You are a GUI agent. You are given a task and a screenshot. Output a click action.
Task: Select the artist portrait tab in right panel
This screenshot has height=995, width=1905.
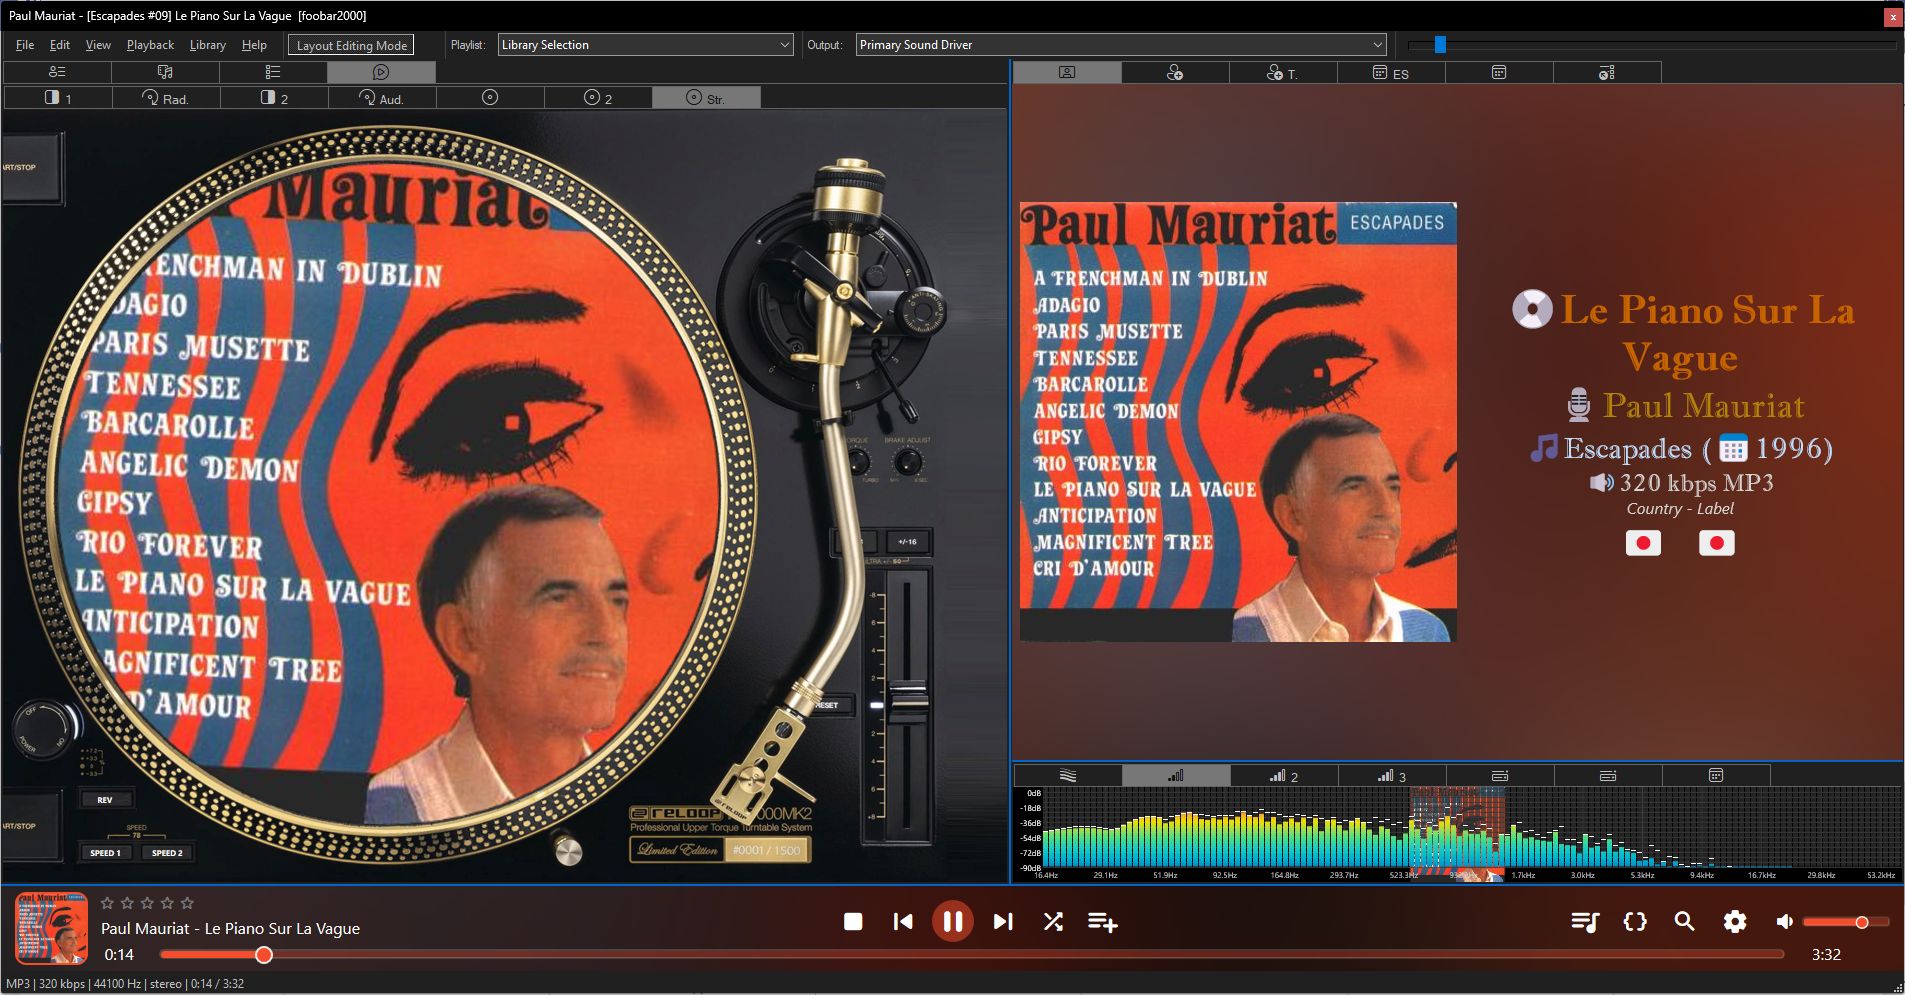click(x=1067, y=73)
